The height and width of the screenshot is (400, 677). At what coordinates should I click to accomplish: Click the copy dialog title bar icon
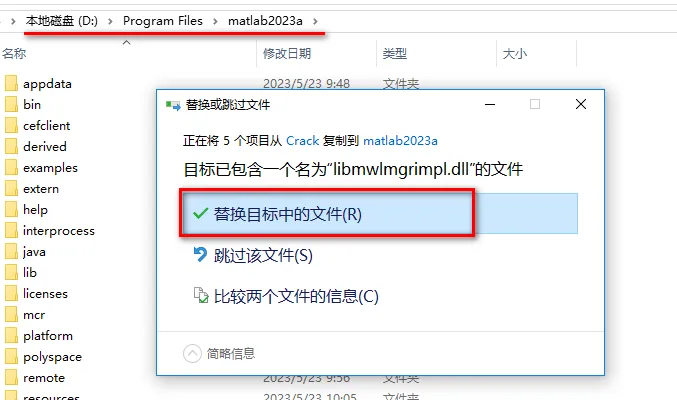[x=173, y=105]
